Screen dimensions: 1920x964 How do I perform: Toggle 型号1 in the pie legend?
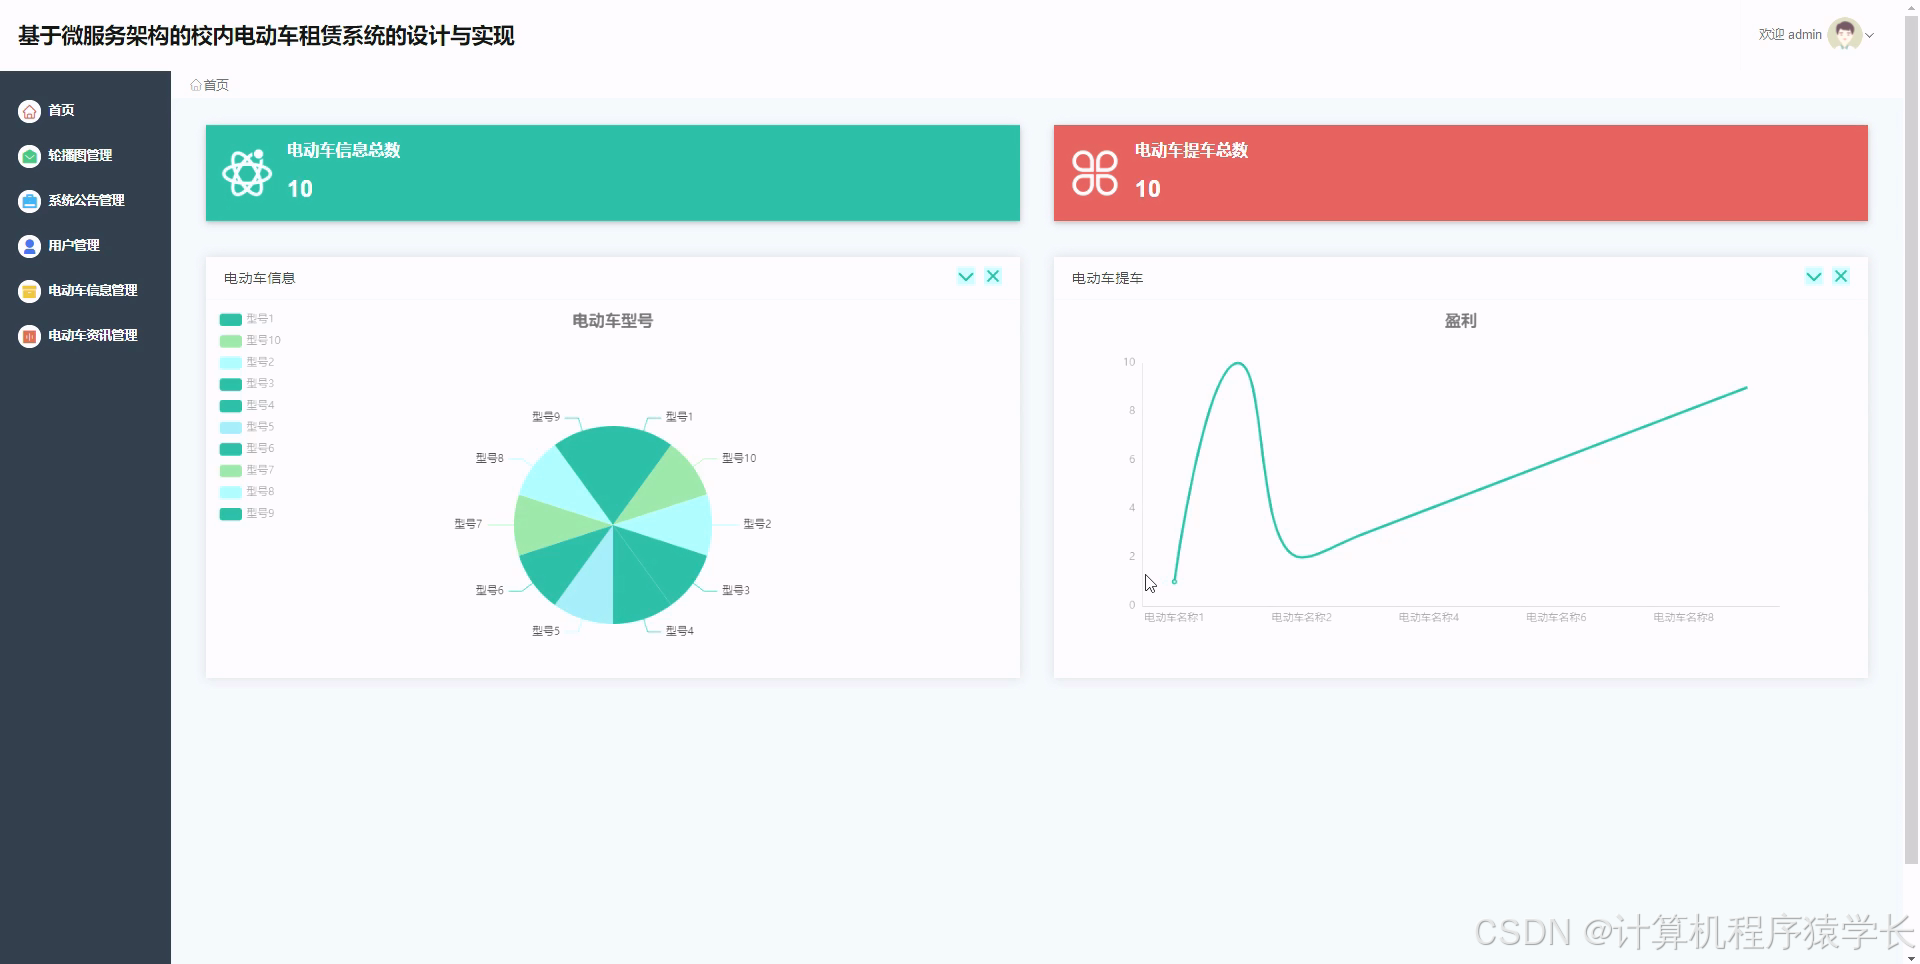pyautogui.click(x=247, y=319)
